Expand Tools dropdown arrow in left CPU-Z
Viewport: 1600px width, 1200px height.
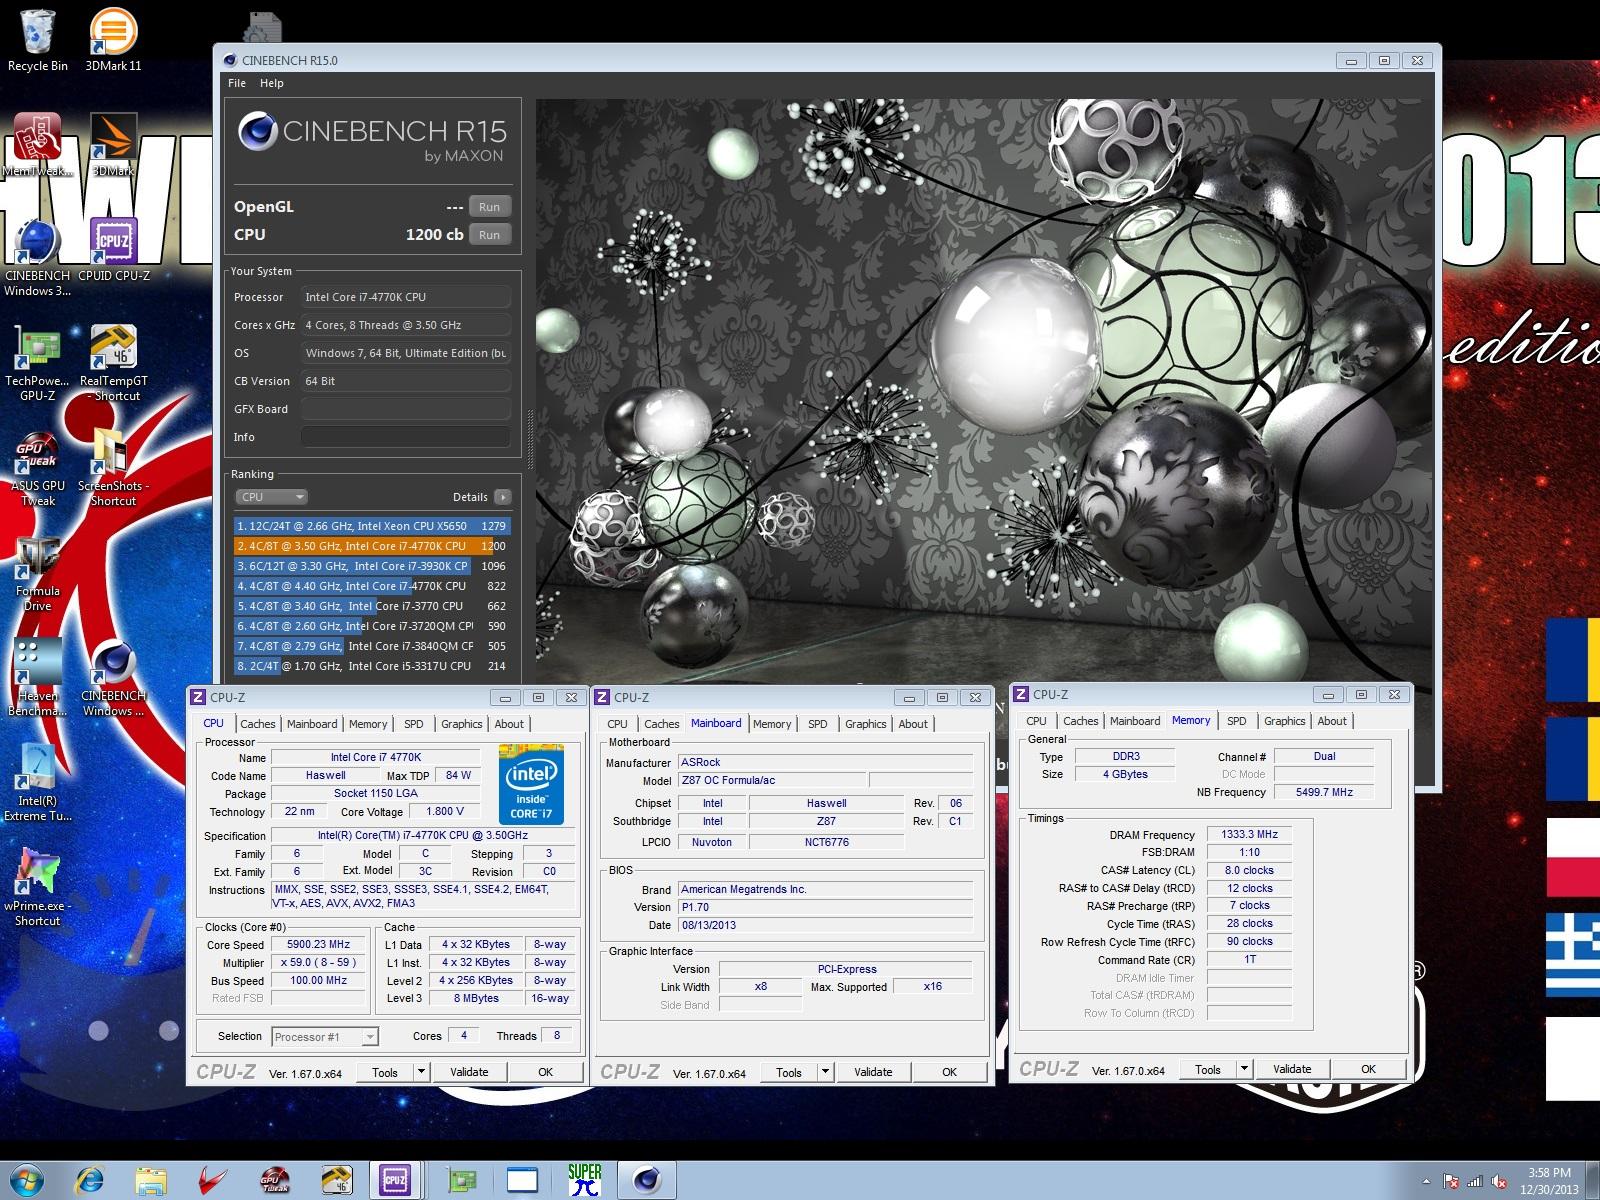coord(421,1072)
